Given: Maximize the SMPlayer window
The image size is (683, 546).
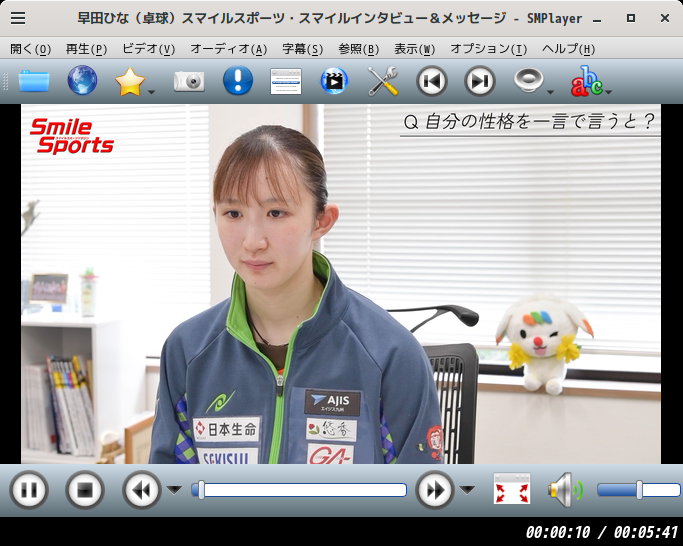Looking at the screenshot, I should [630, 18].
